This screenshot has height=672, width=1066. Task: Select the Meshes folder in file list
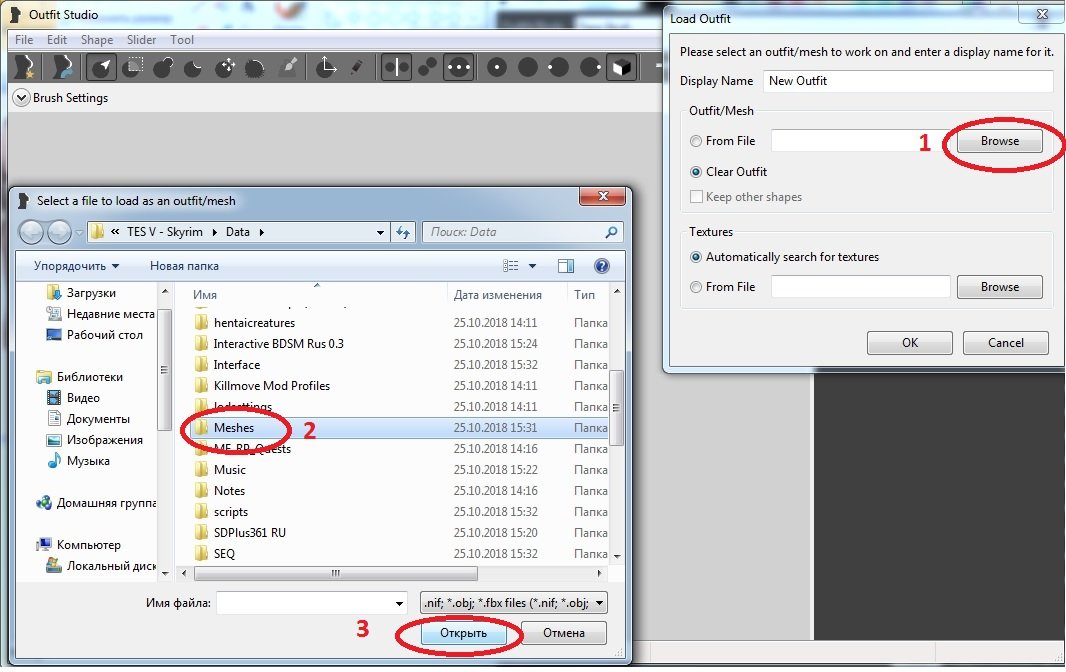pyautogui.click(x=234, y=428)
